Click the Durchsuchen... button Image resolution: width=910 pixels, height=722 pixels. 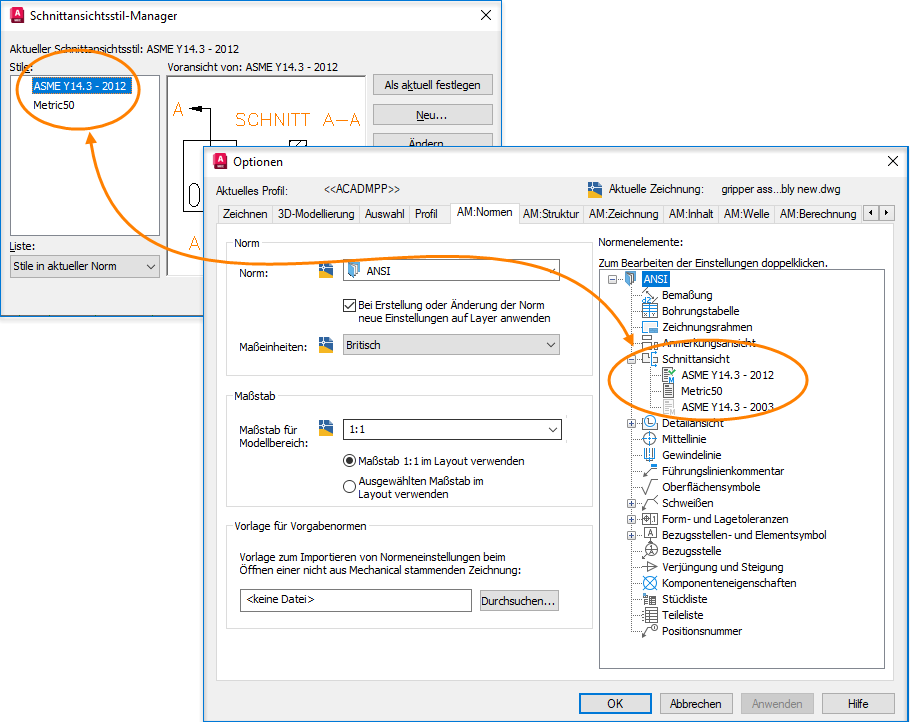519,601
